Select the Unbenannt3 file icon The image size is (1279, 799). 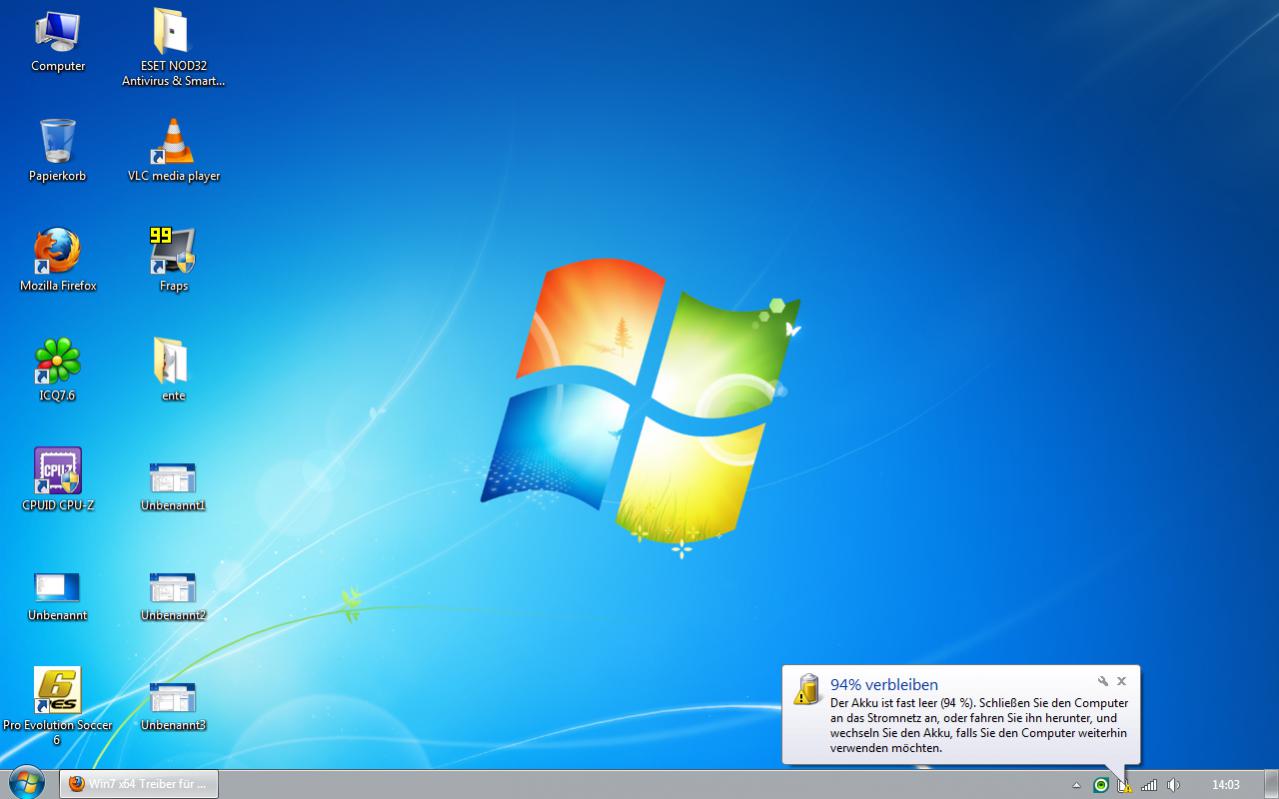[173, 706]
